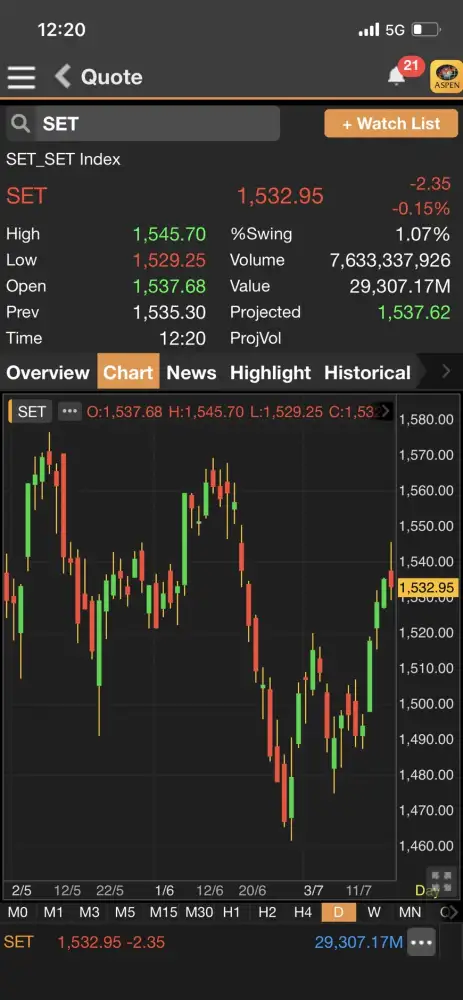Tap the back arrow beside Quote
This screenshot has height=1000, width=463.
(x=62, y=77)
